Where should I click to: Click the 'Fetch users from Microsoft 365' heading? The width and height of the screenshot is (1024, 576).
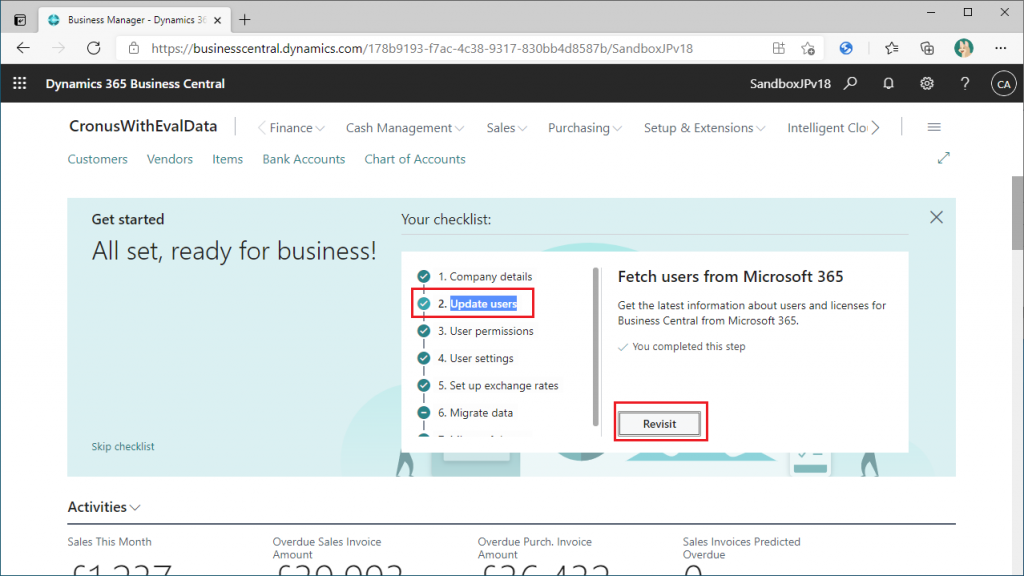tap(730, 276)
